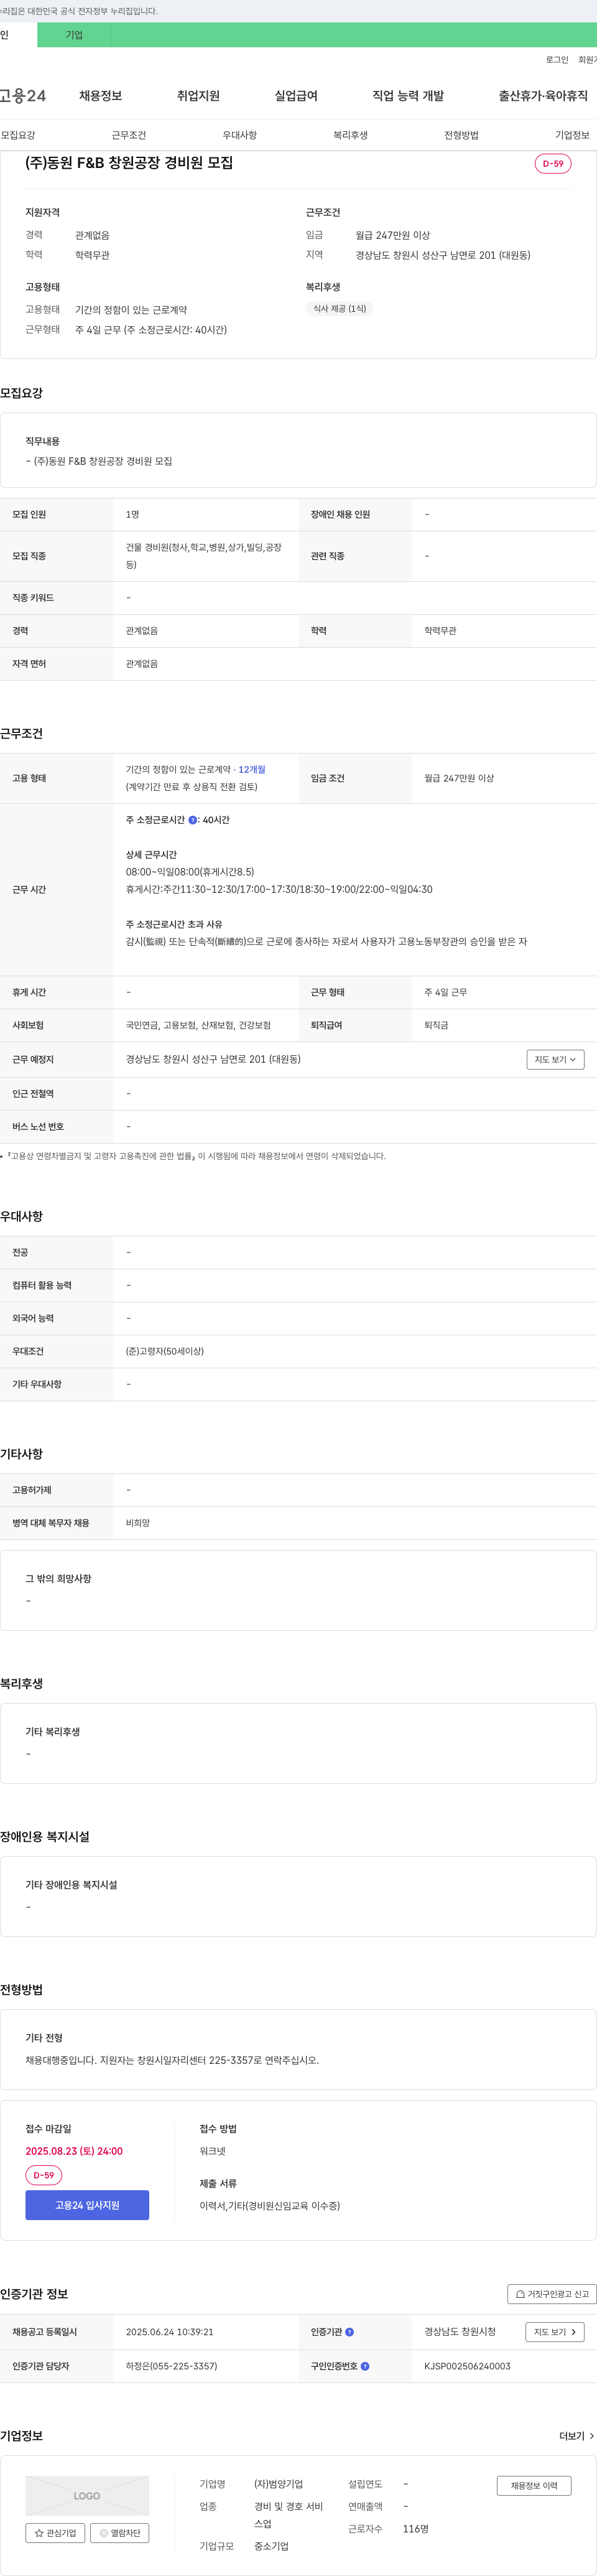
Task: Jump to 모집요강 section tab
Action: point(18,135)
